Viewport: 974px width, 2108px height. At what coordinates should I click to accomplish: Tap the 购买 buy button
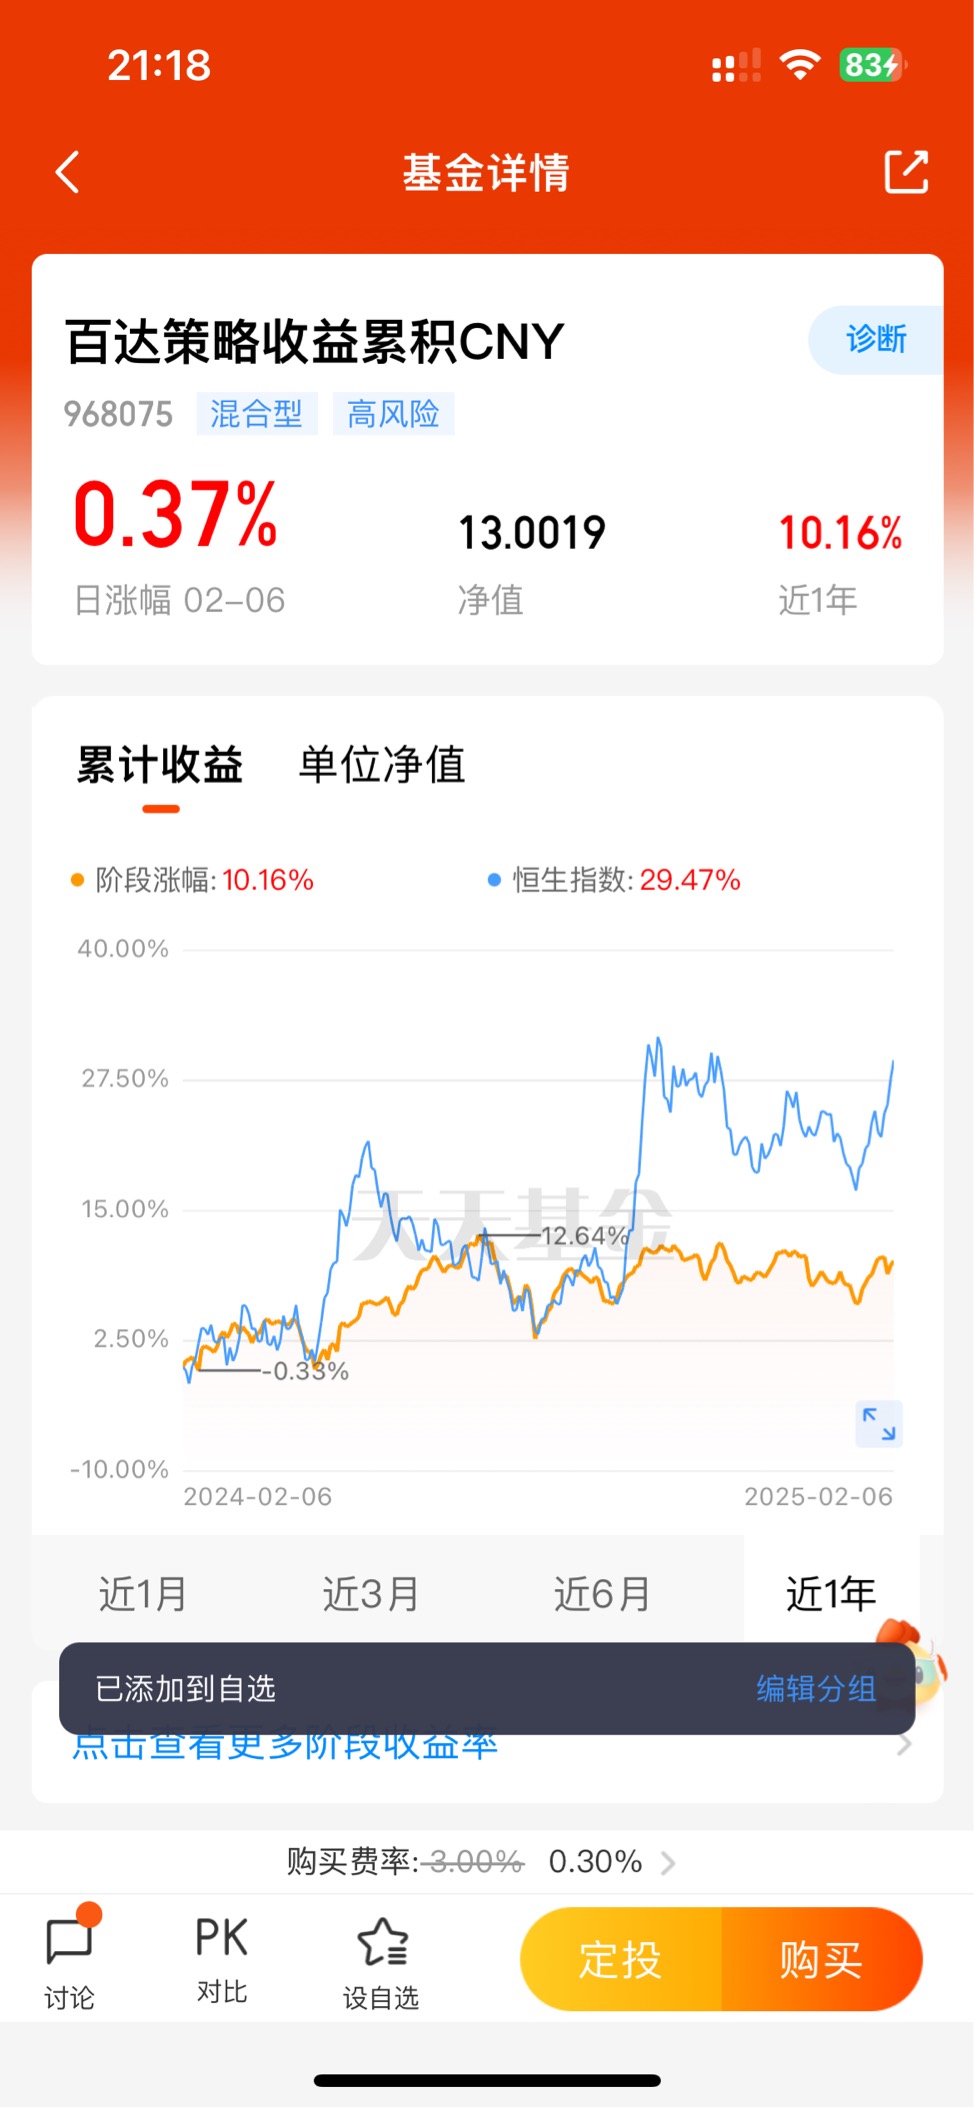821,1959
